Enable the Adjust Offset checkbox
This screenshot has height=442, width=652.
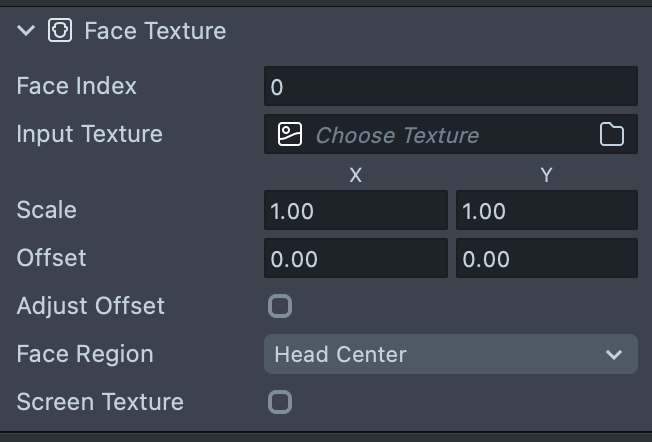[280, 306]
